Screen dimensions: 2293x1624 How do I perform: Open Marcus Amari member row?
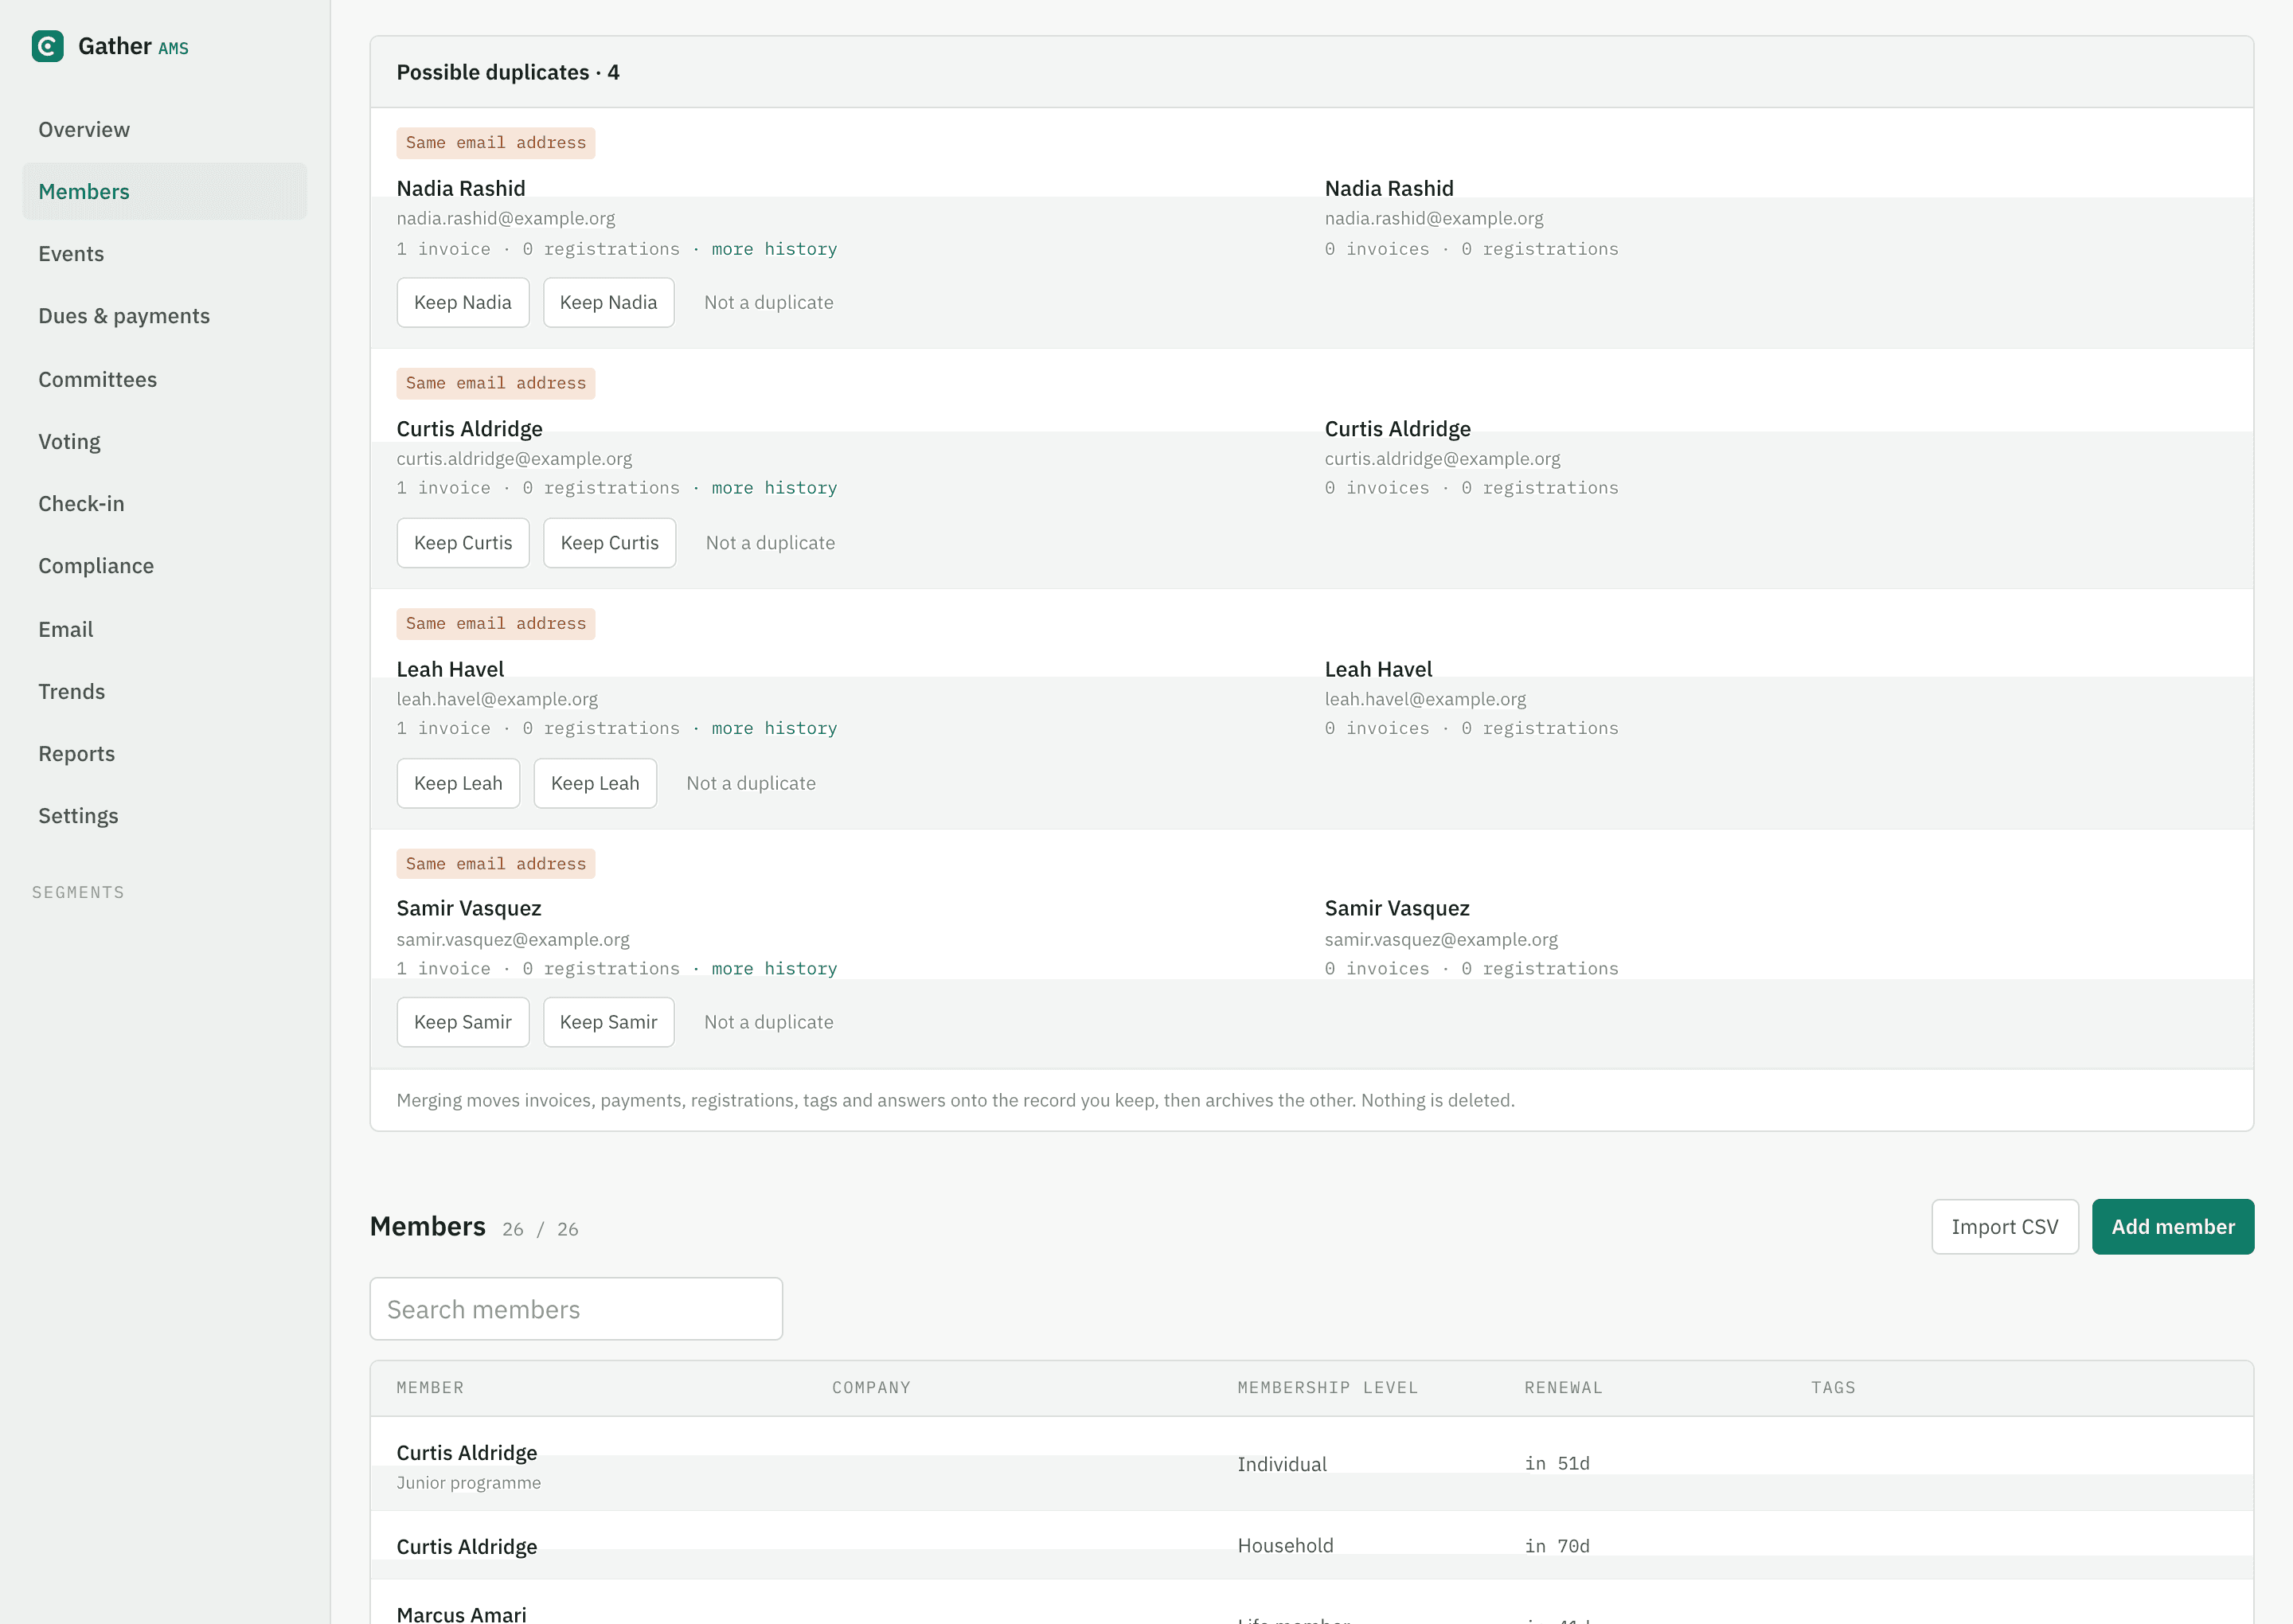pyautogui.click(x=1311, y=1603)
